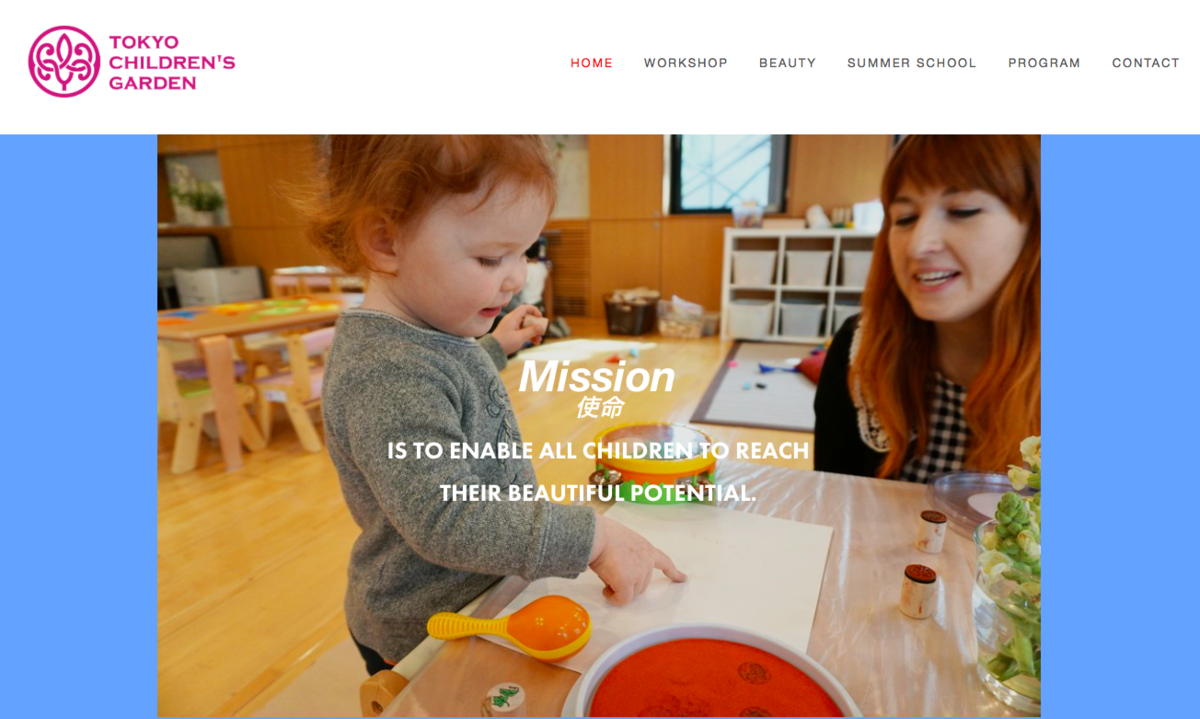Screen dimensions: 1200x719
Task: Navigate to the PROGRAM section
Action: (x=1044, y=63)
